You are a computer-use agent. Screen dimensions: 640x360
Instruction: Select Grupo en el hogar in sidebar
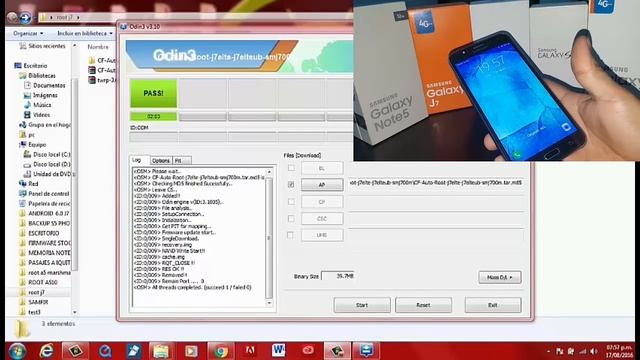coord(44,125)
